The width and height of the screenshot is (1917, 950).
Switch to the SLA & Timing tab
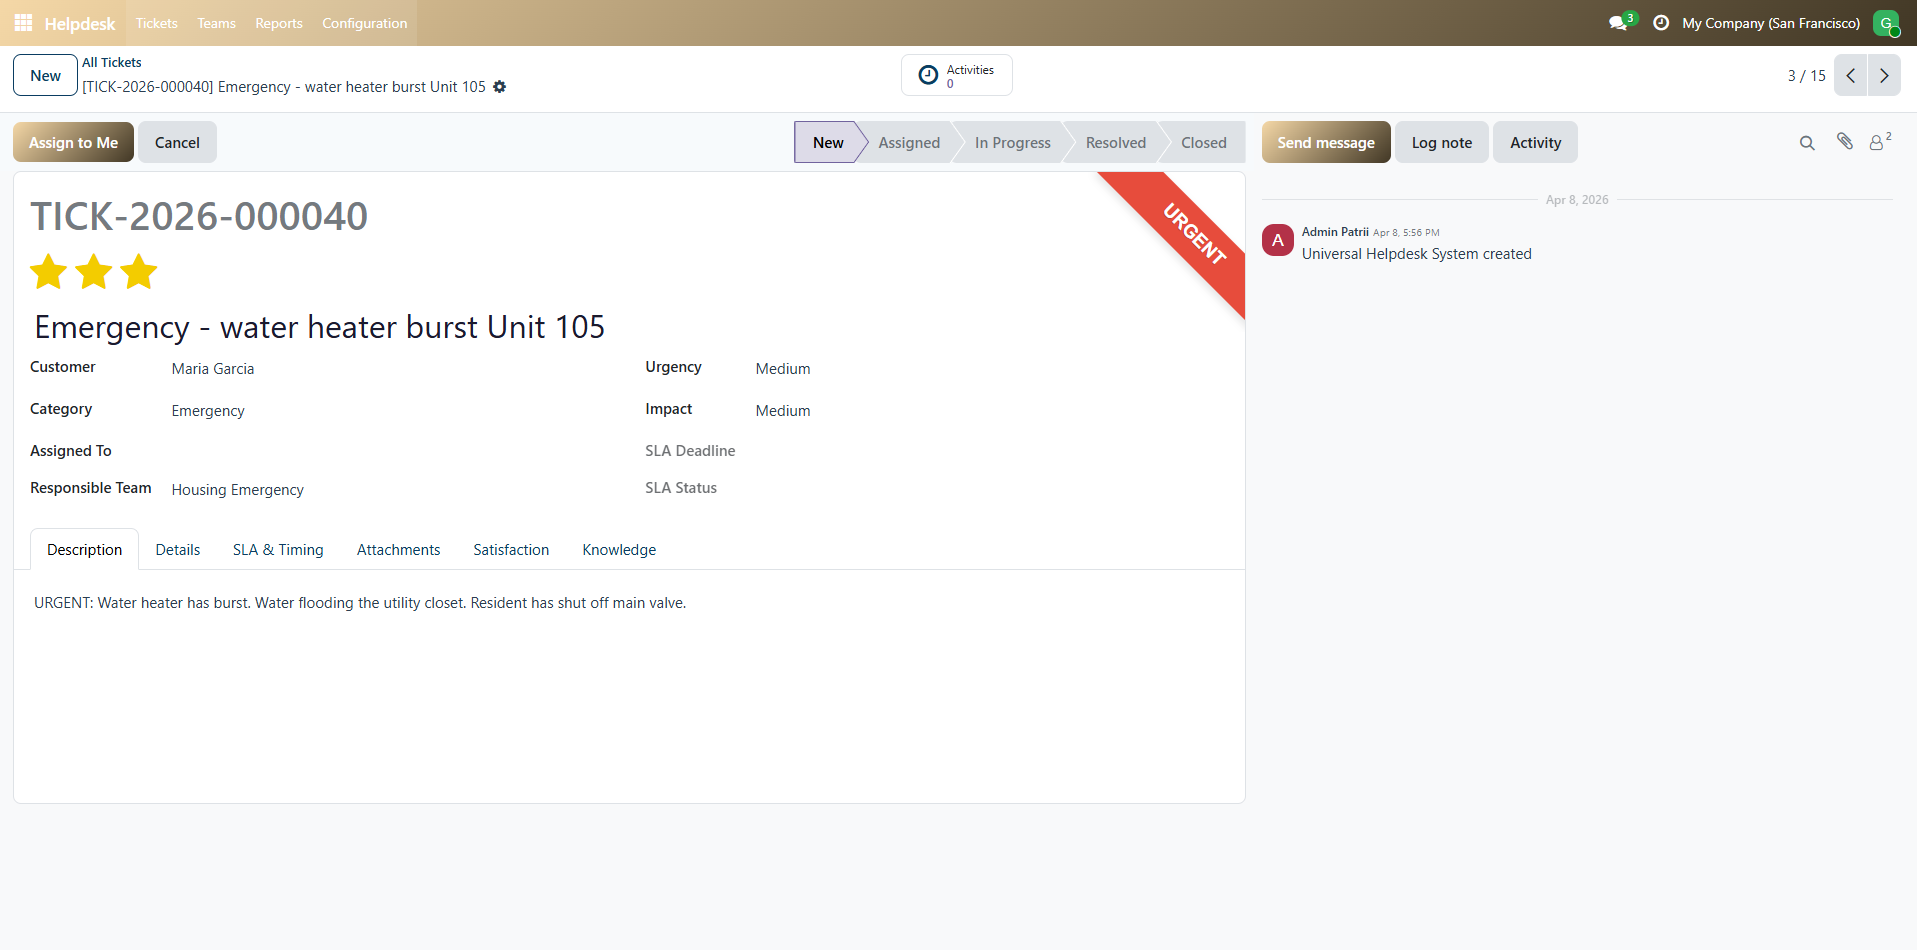(278, 550)
